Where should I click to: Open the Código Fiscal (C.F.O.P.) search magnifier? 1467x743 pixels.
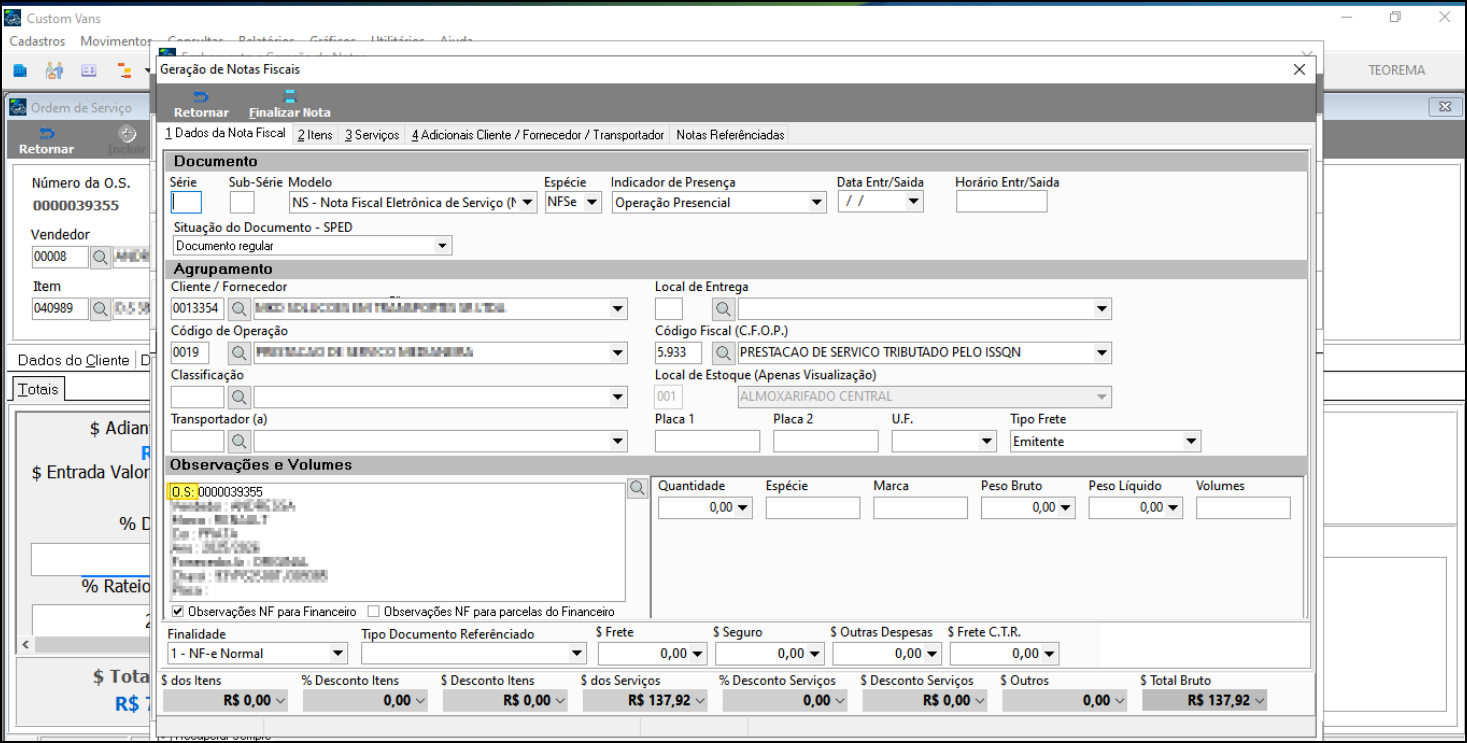click(723, 352)
